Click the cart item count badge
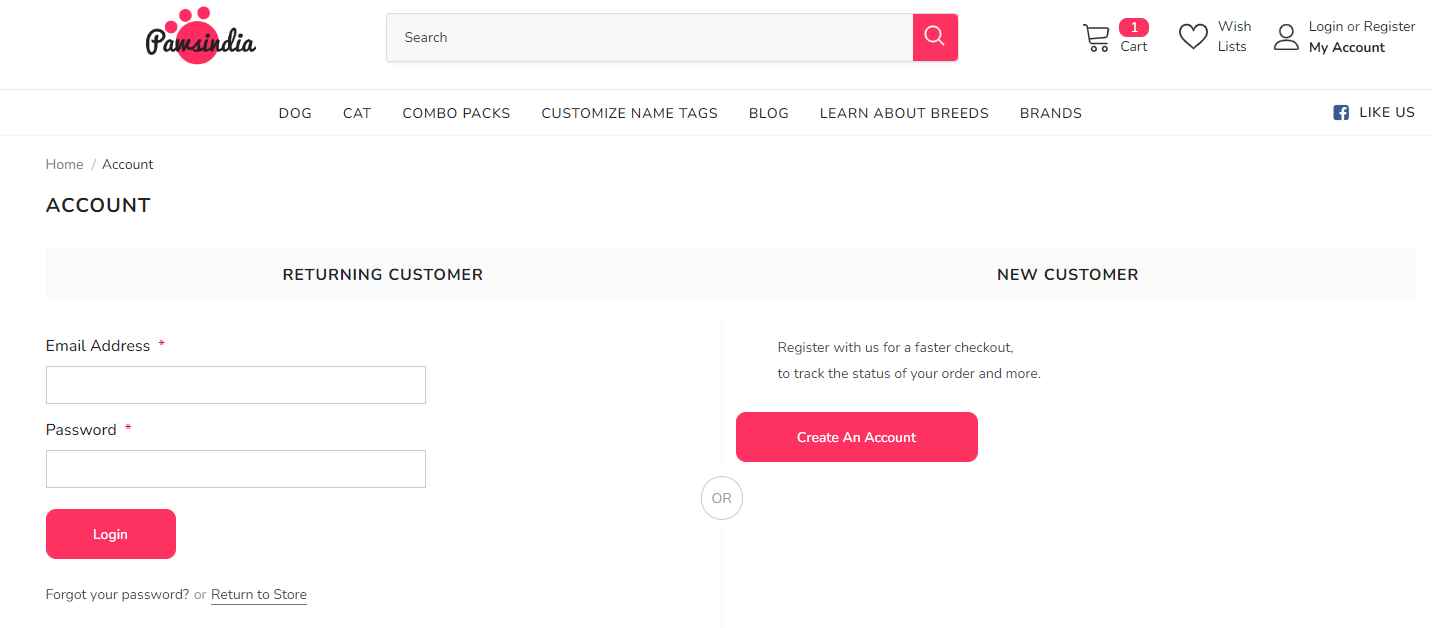This screenshot has height=628, width=1432. click(x=1133, y=27)
